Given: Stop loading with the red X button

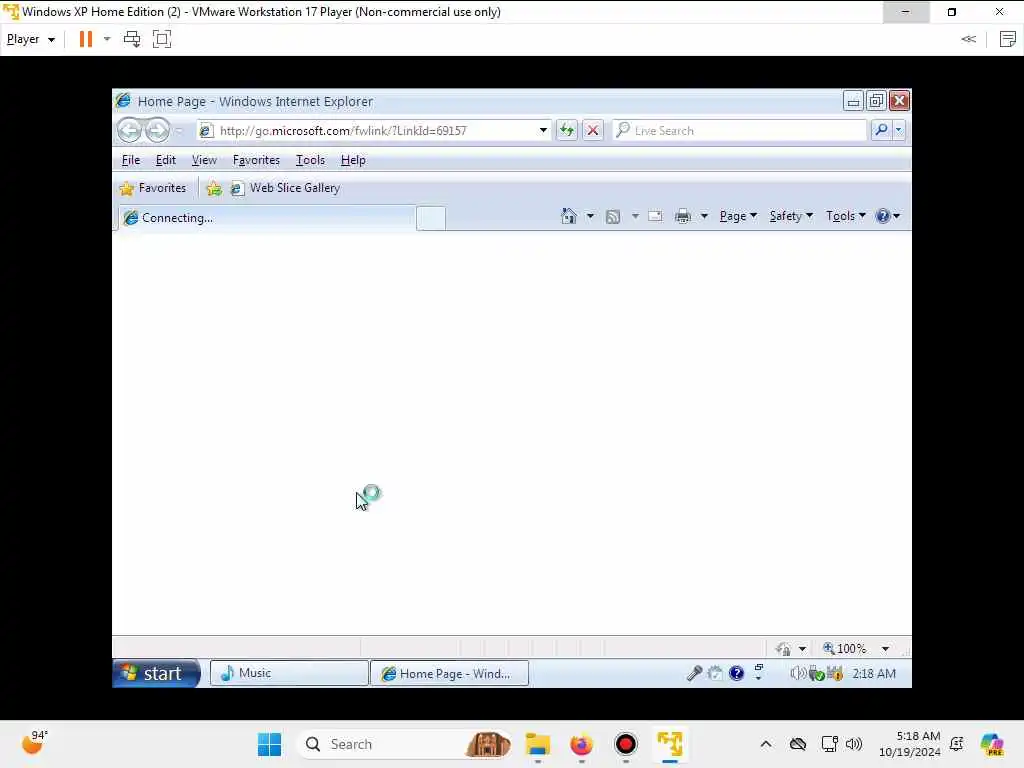Looking at the screenshot, I should click(x=592, y=131).
